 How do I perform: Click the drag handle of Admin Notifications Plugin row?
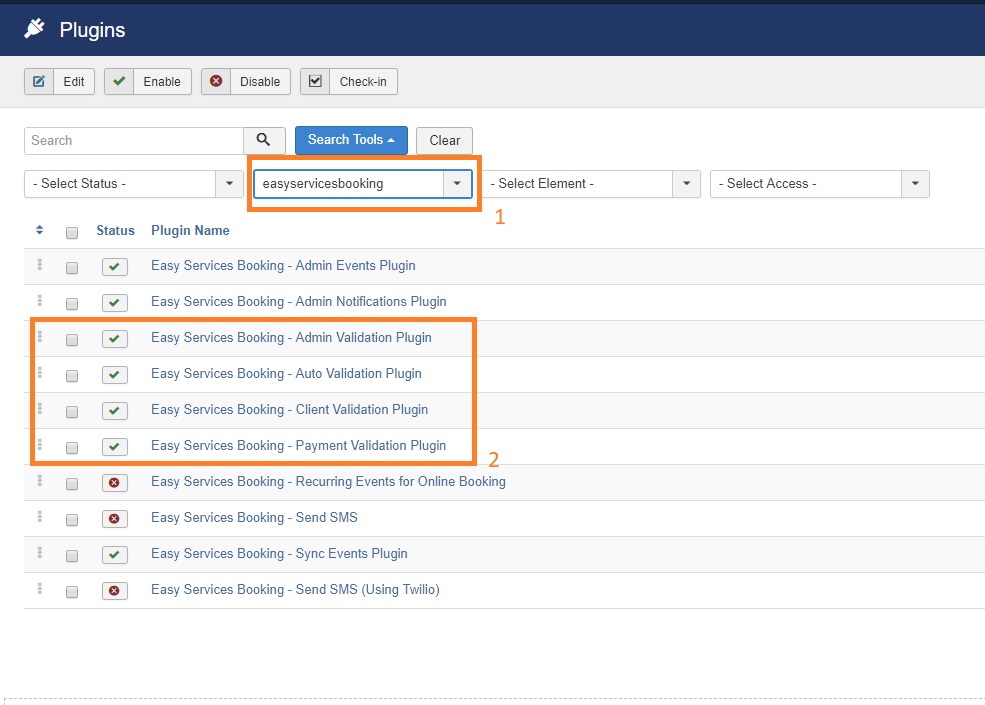40,300
